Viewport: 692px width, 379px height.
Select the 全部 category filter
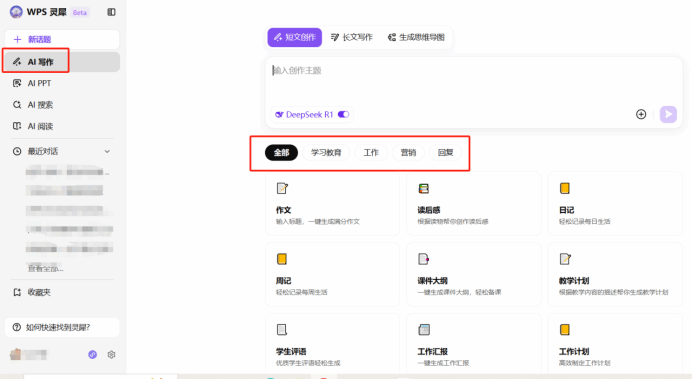click(281, 153)
